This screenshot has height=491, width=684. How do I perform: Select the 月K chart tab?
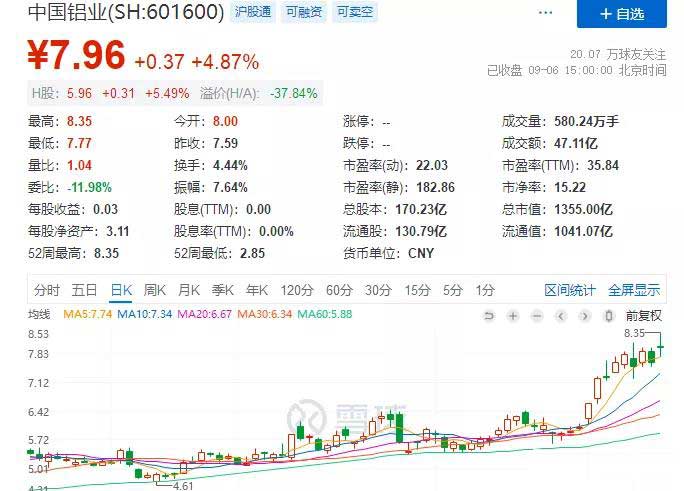[x=188, y=290]
